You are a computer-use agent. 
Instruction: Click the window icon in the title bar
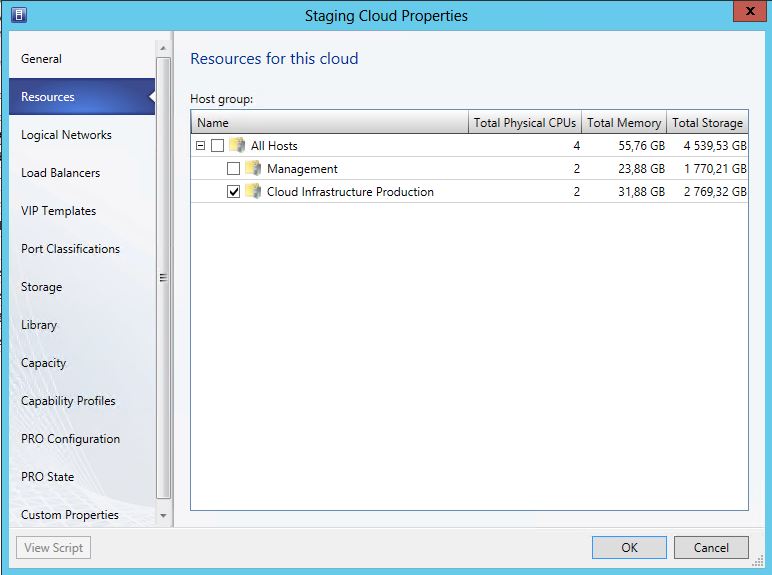point(19,15)
